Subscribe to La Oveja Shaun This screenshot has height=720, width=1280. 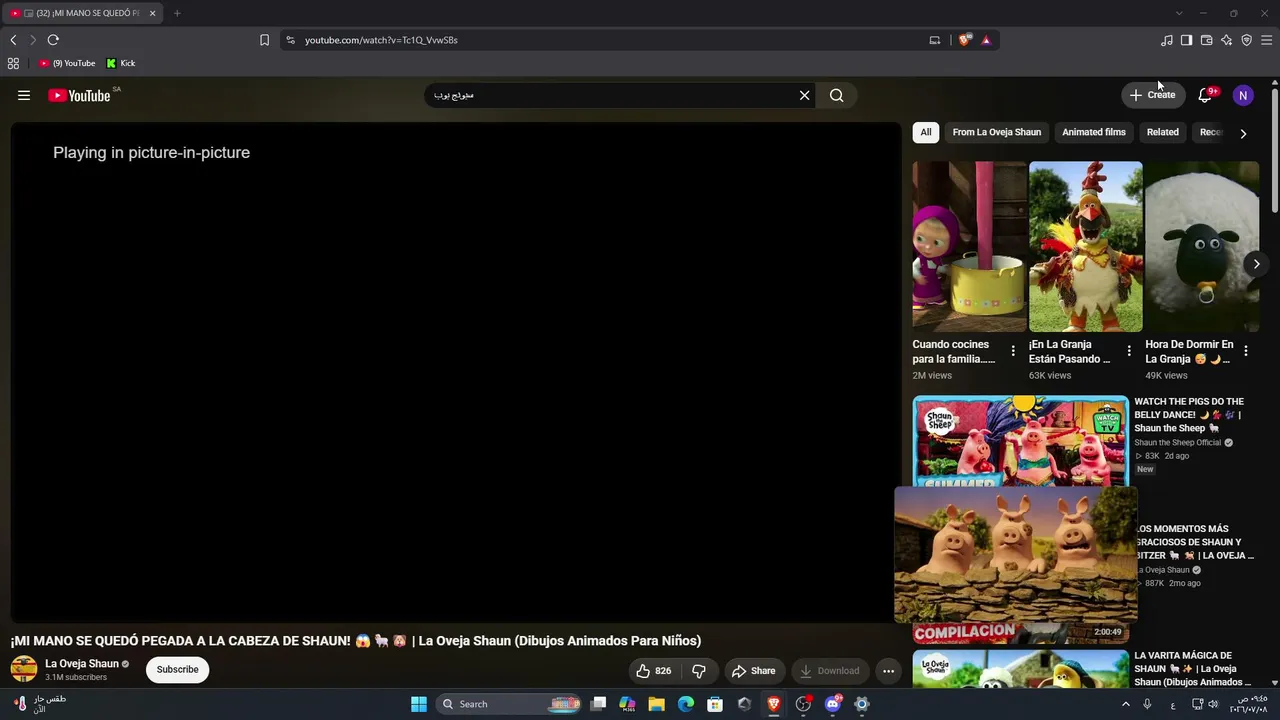(177, 670)
